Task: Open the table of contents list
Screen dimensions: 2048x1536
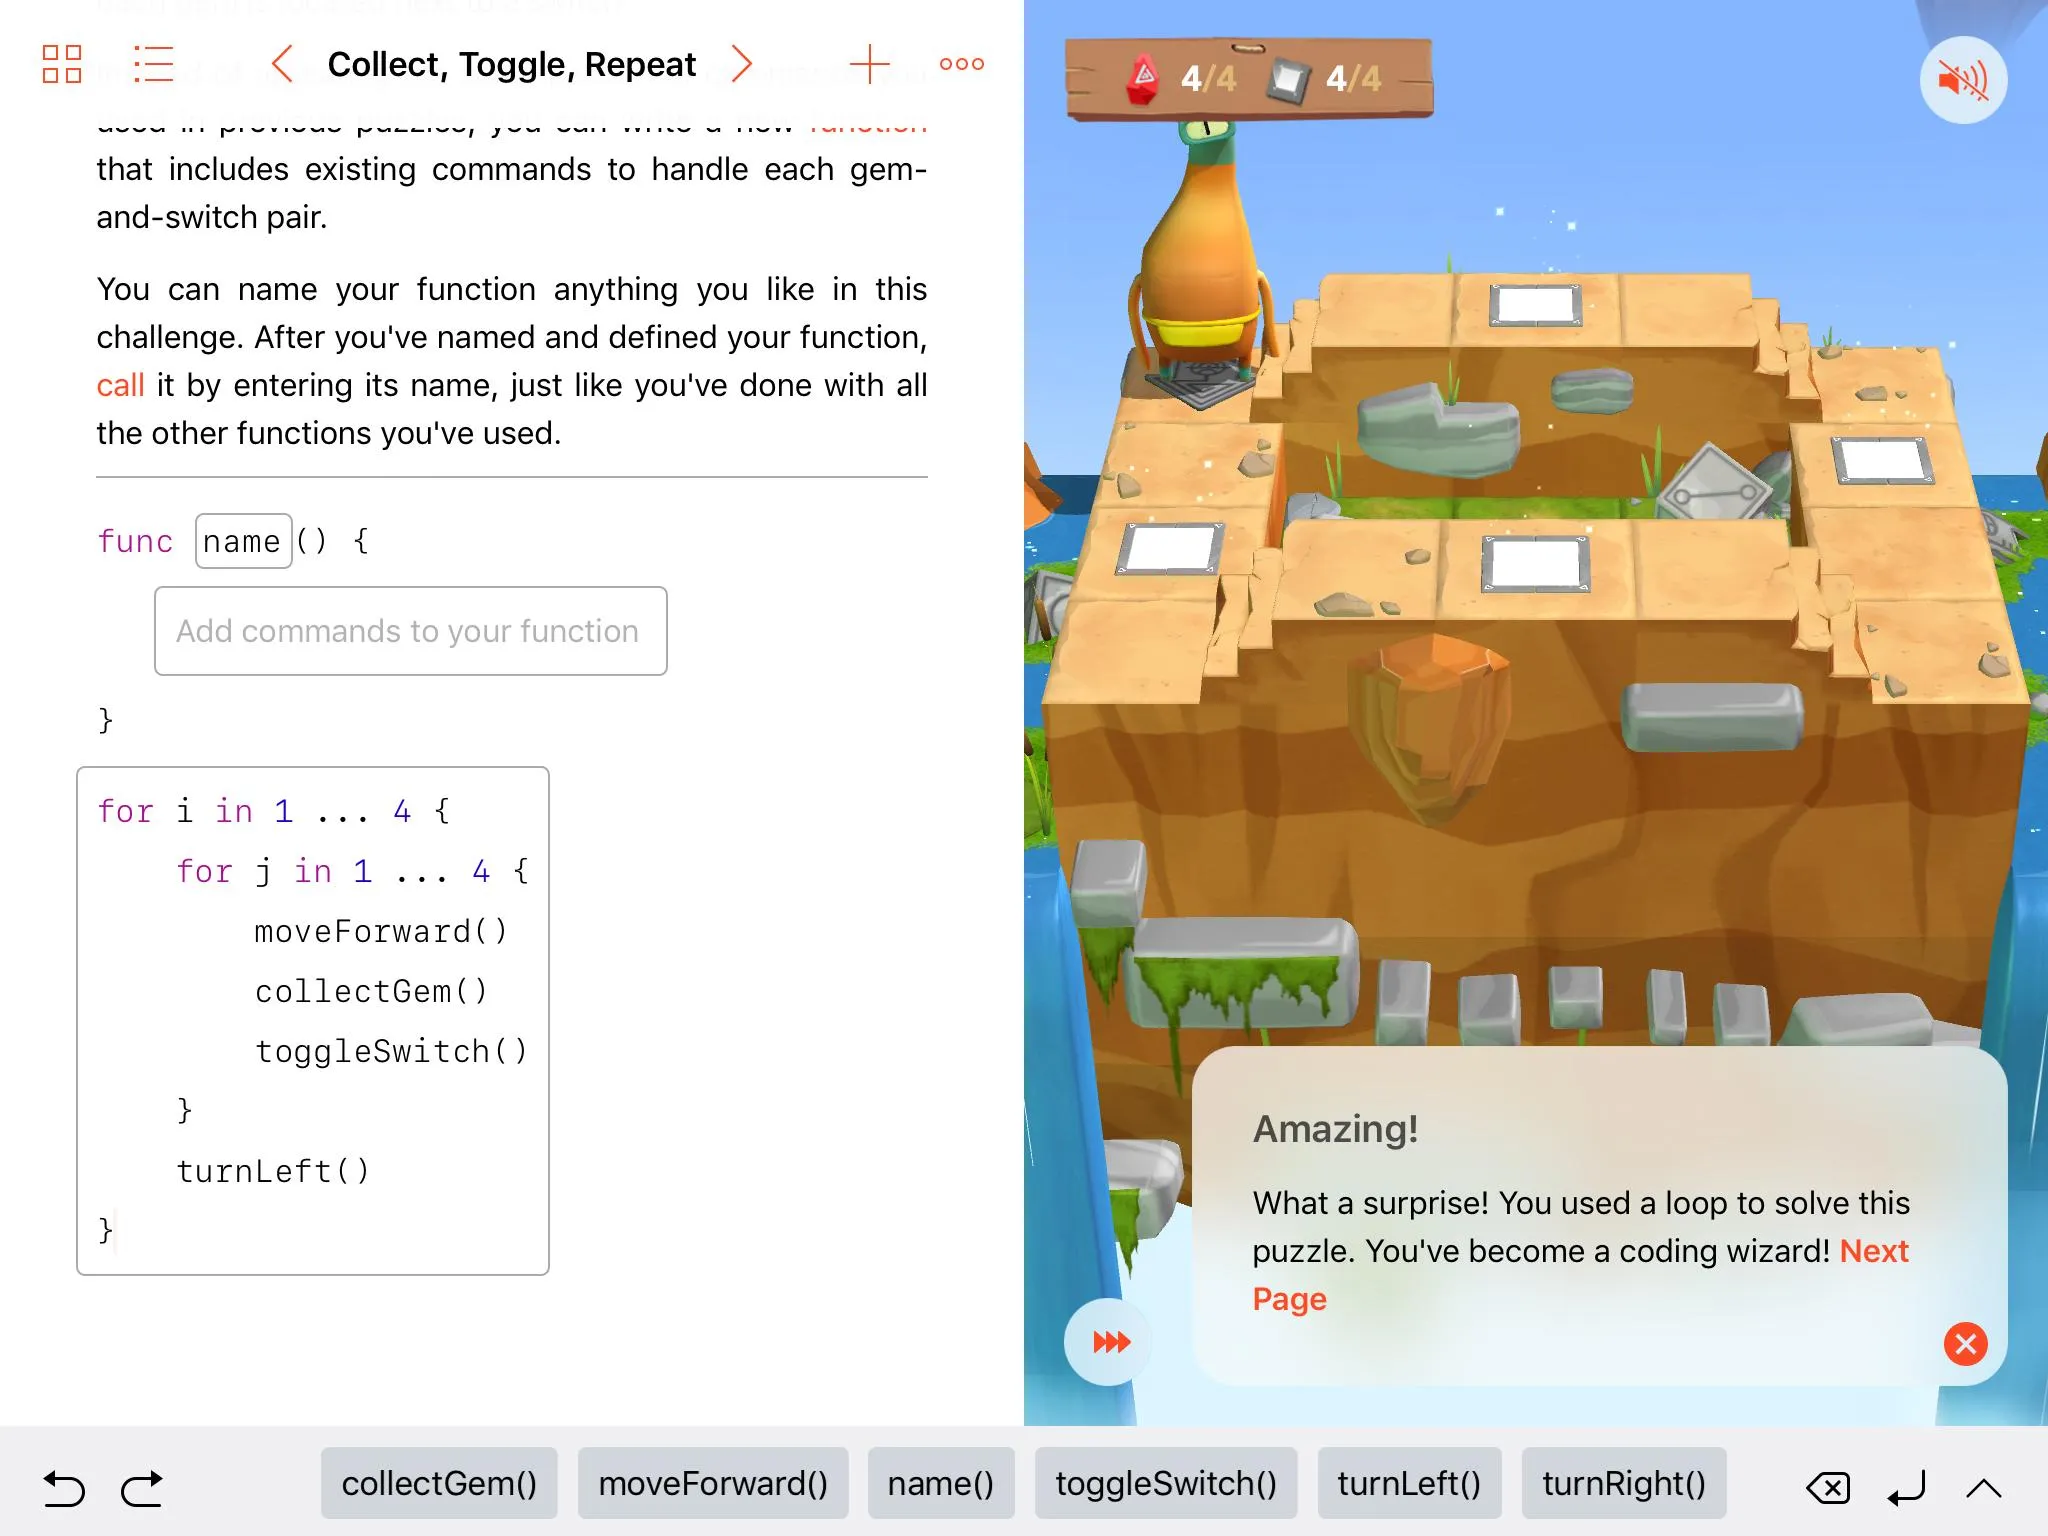Action: click(153, 64)
